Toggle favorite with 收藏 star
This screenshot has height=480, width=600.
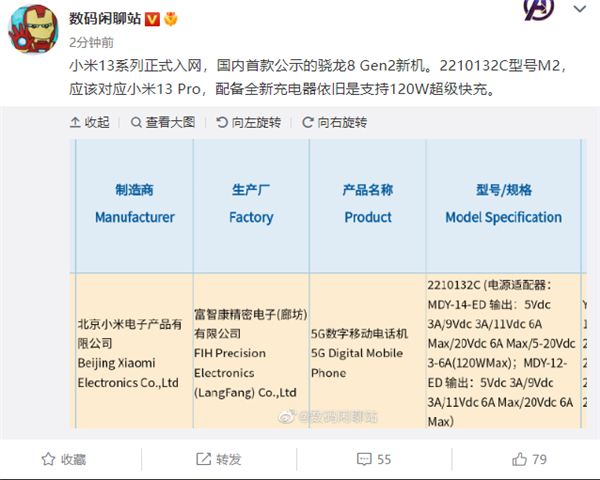click(64, 459)
